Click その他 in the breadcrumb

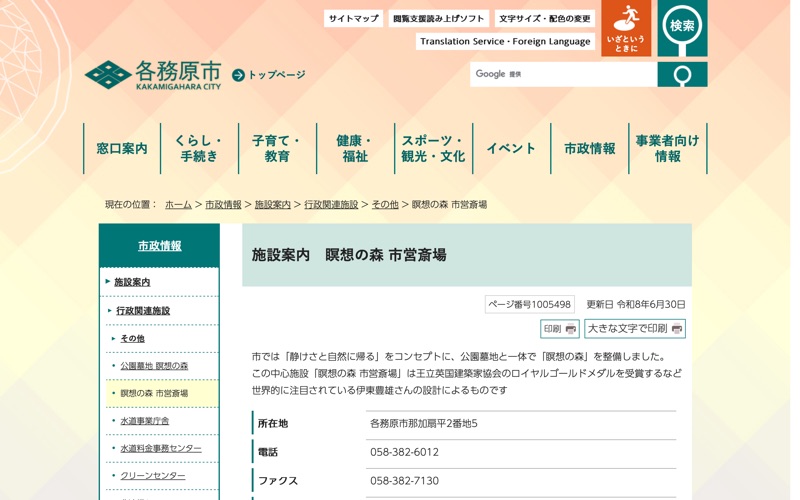[385, 205]
